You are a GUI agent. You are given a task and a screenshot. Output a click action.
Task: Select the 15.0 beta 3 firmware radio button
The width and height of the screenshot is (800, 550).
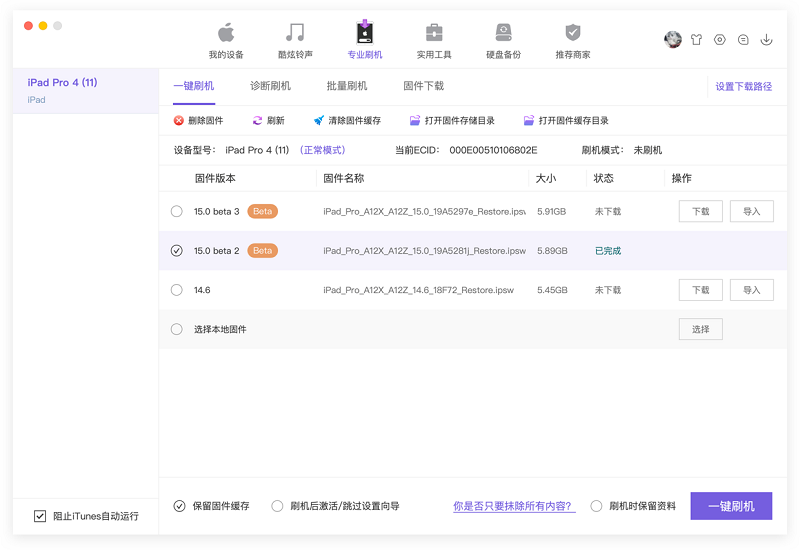[177, 212]
